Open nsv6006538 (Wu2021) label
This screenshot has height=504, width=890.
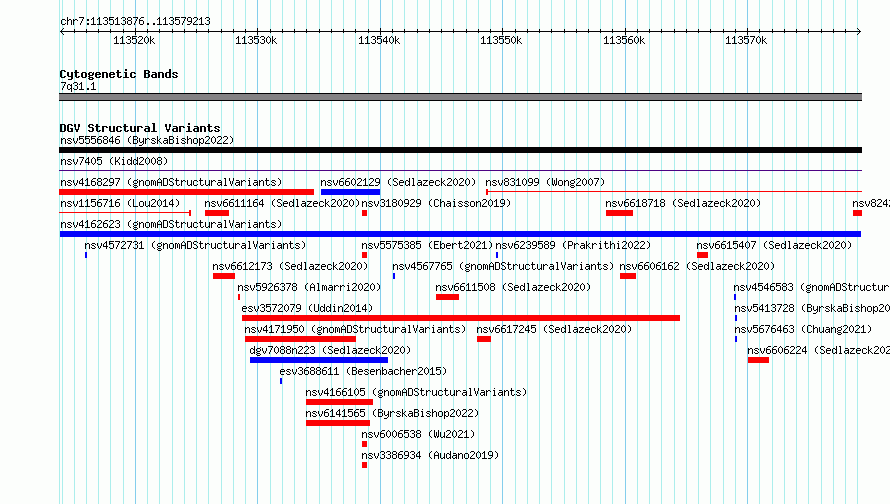coord(418,434)
